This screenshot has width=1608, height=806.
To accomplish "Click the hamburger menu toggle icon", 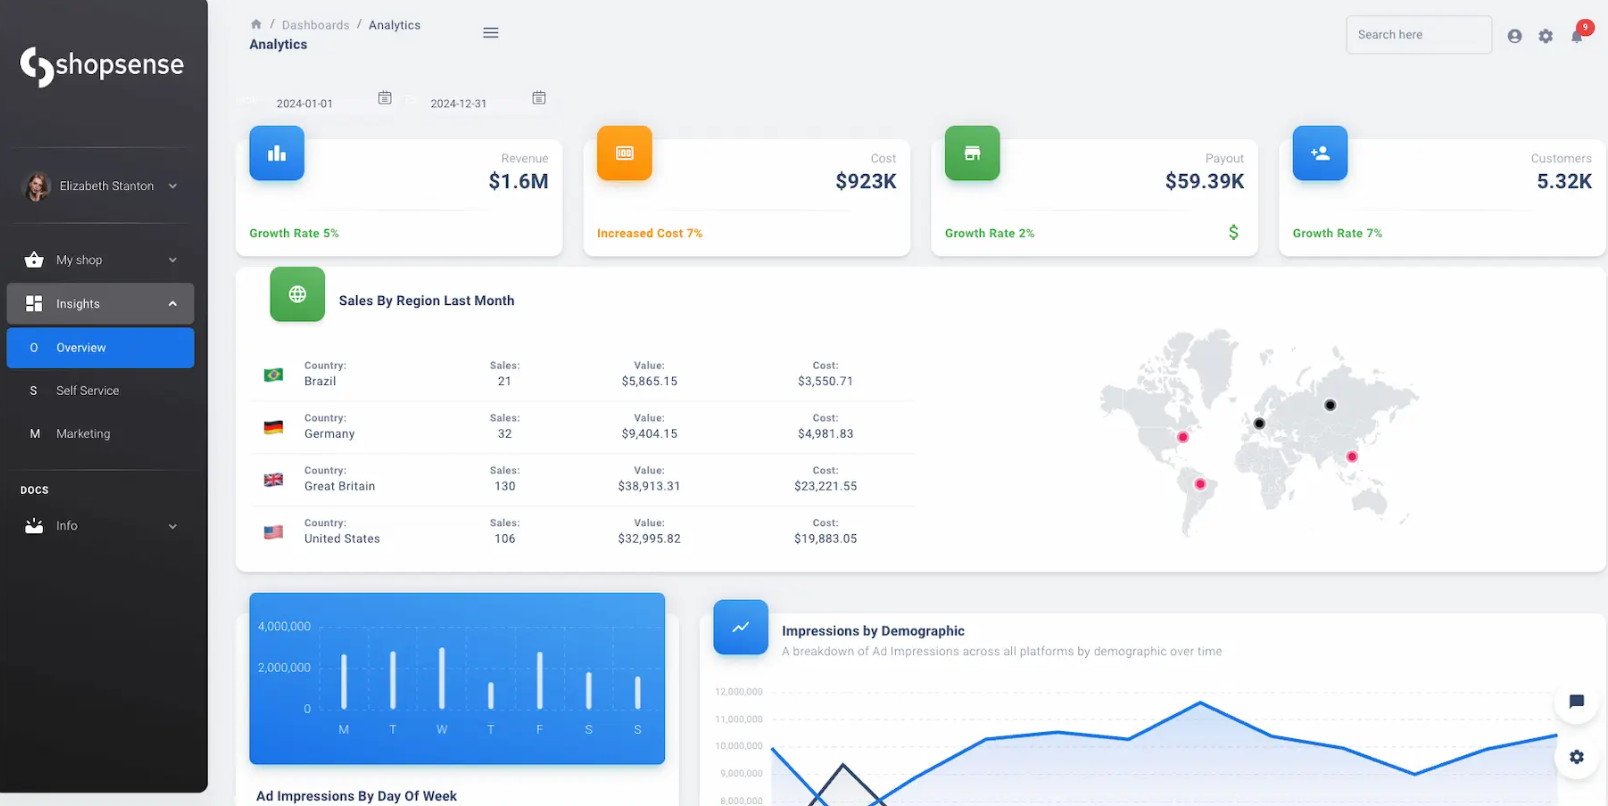I will (490, 33).
